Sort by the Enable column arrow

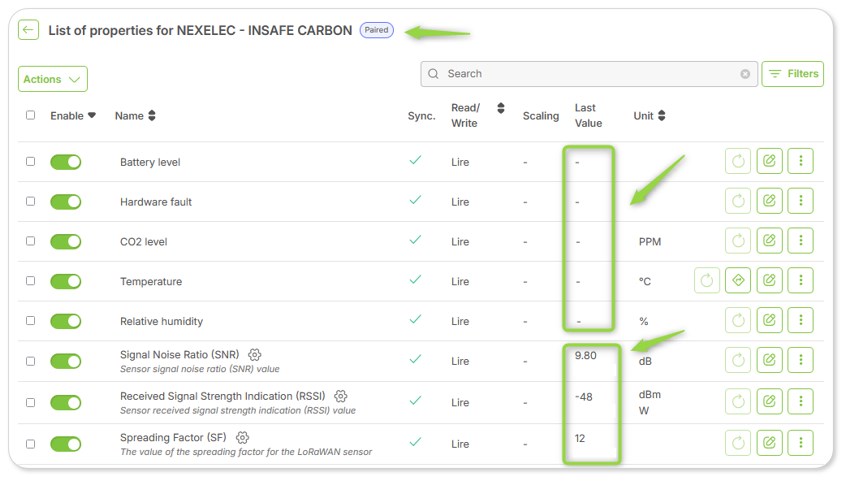(92, 115)
